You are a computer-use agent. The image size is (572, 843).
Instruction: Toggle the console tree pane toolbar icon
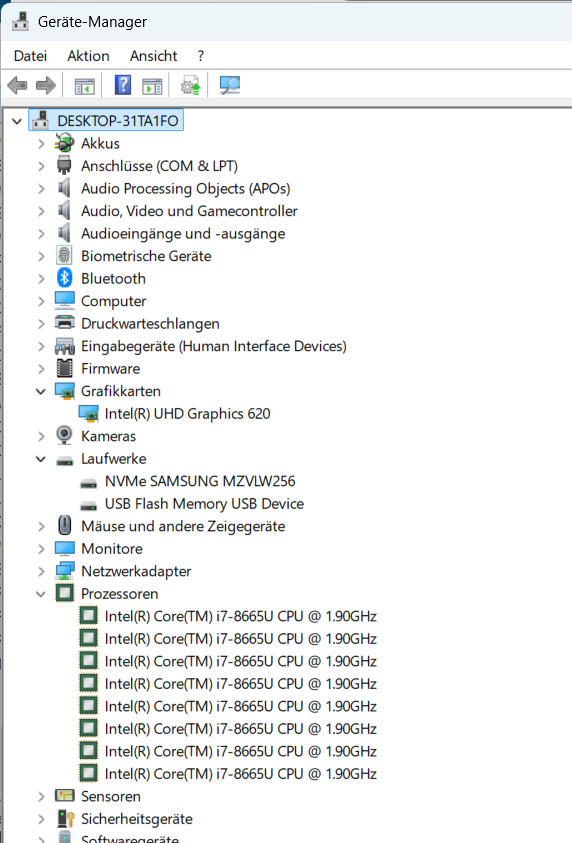pyautogui.click(x=84, y=85)
